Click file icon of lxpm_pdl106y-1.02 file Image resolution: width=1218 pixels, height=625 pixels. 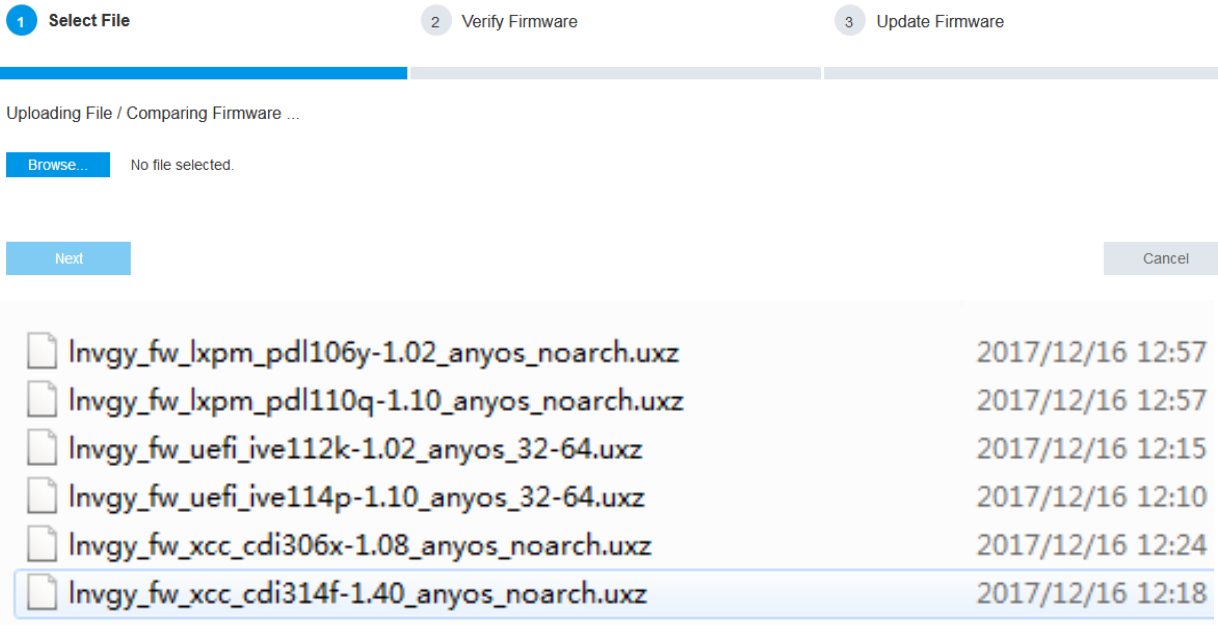pos(41,353)
